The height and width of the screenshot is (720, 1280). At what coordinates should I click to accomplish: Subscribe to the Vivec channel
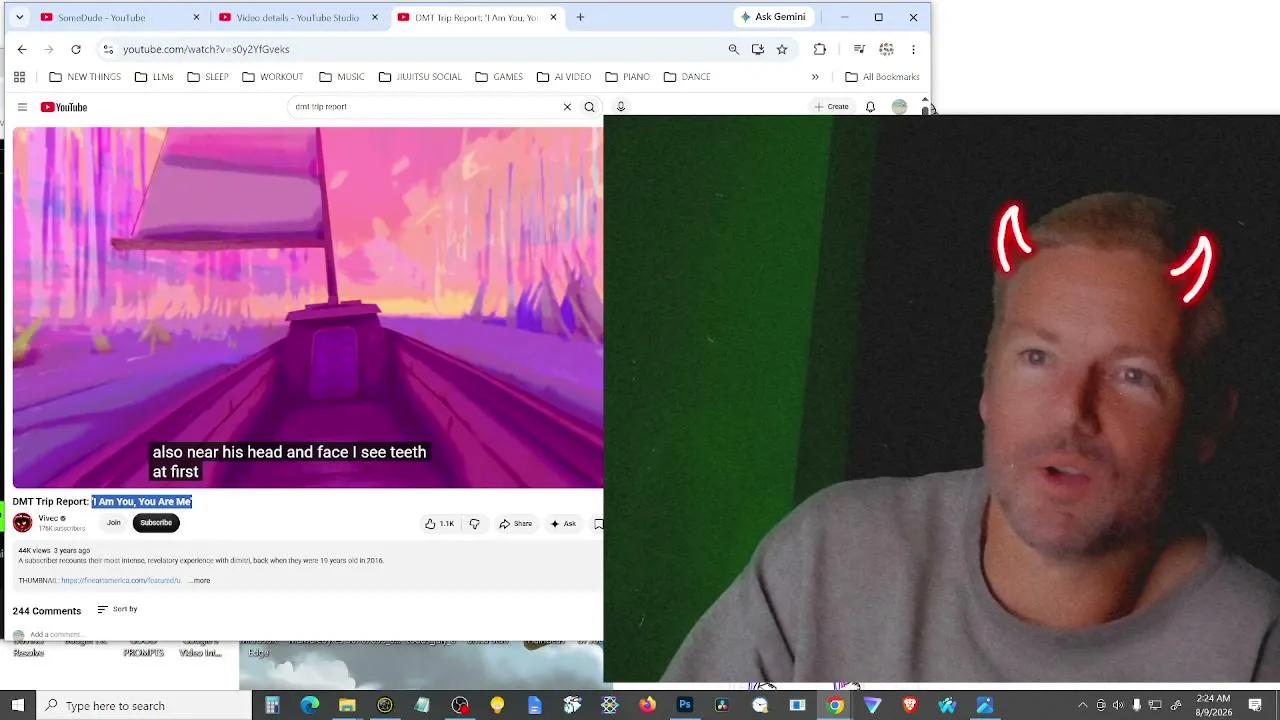click(x=156, y=523)
